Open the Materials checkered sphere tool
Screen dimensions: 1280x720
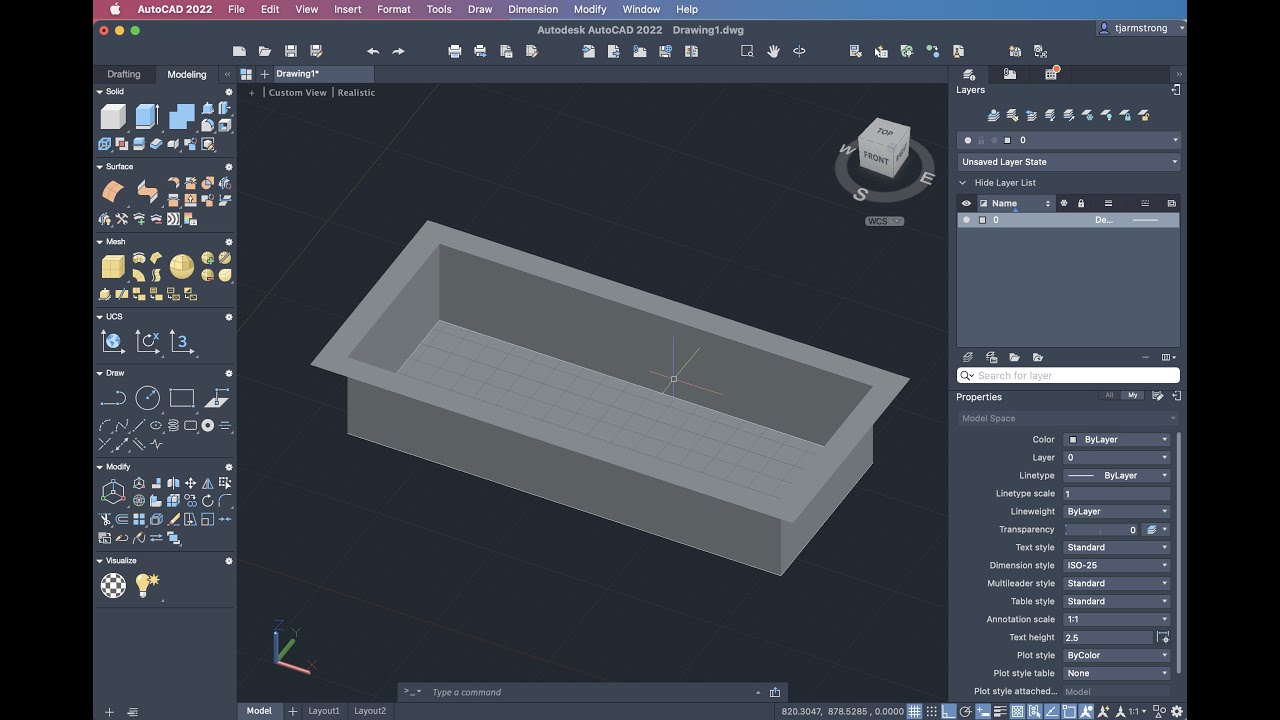point(113,586)
